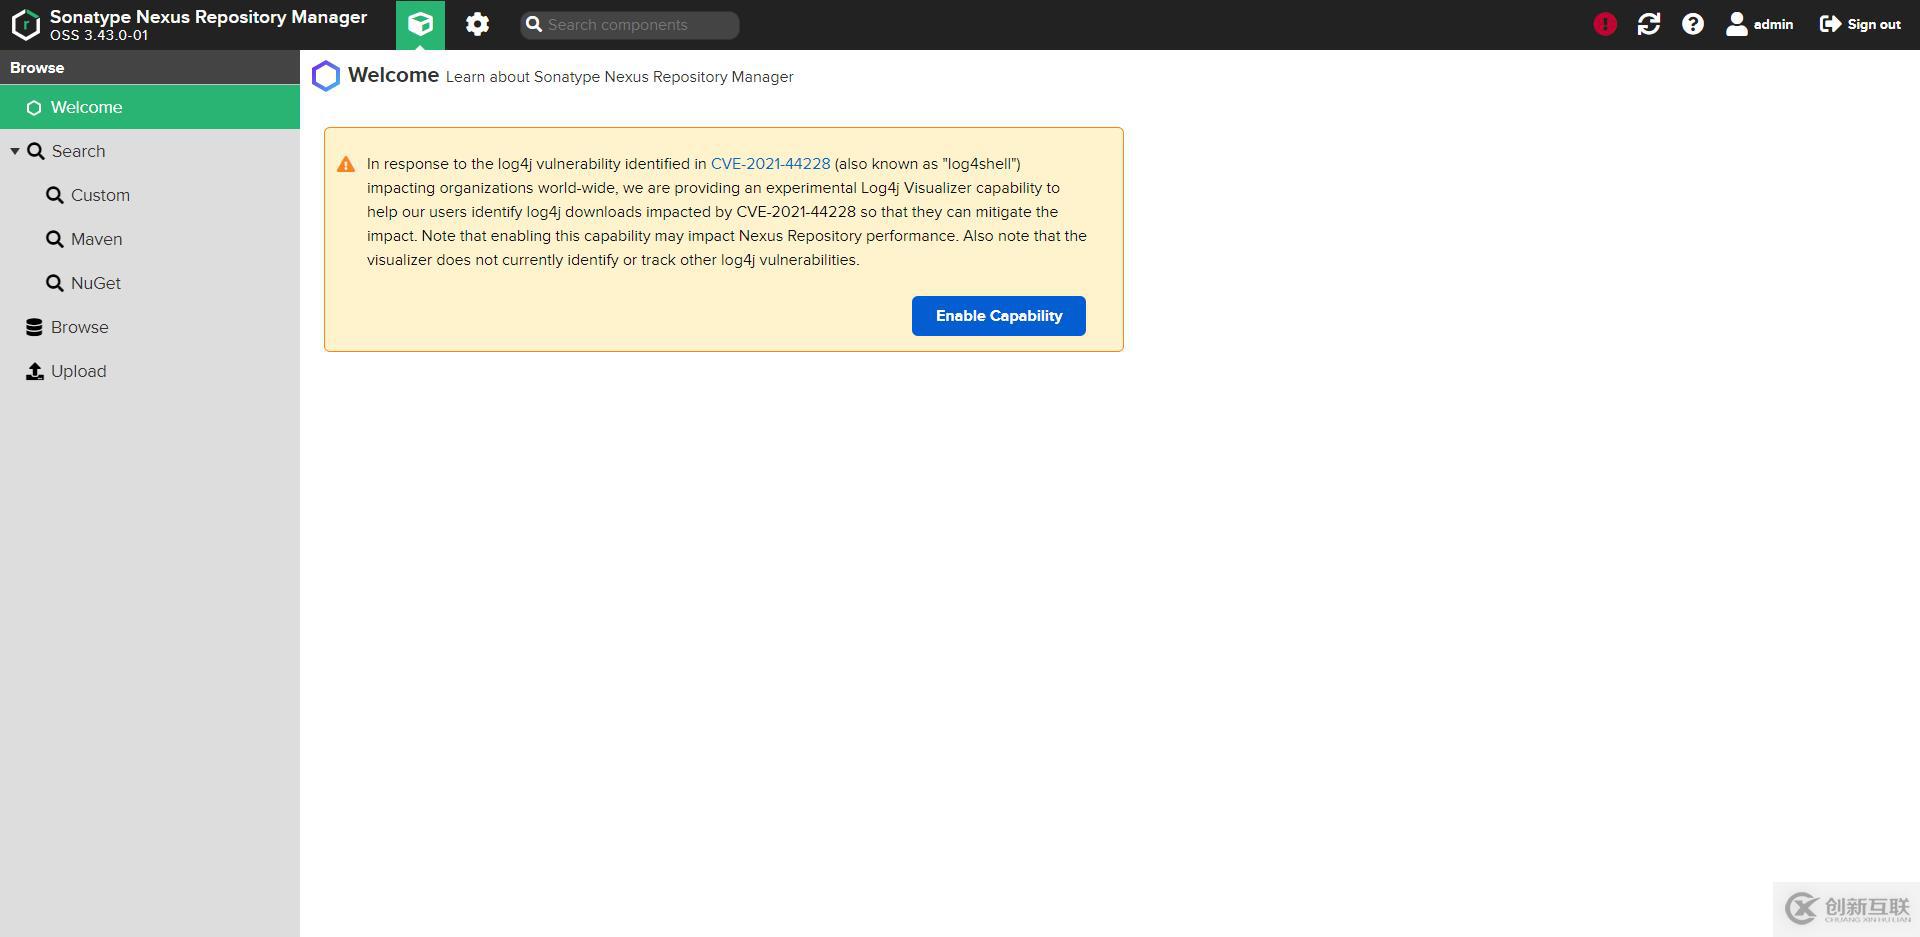The width and height of the screenshot is (1920, 937).
Task: Click the Welcome page hexagon icon
Action: (x=326, y=76)
